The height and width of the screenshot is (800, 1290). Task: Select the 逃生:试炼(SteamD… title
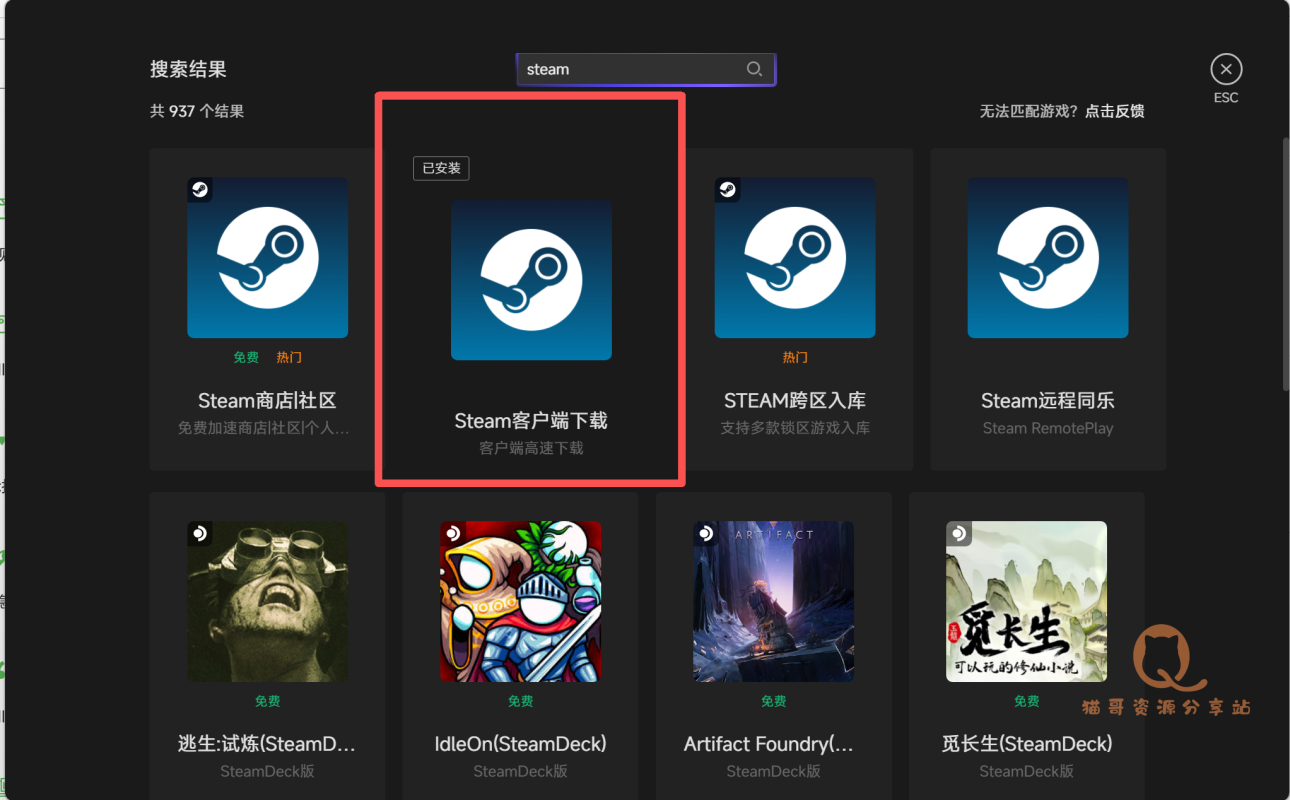point(267,744)
